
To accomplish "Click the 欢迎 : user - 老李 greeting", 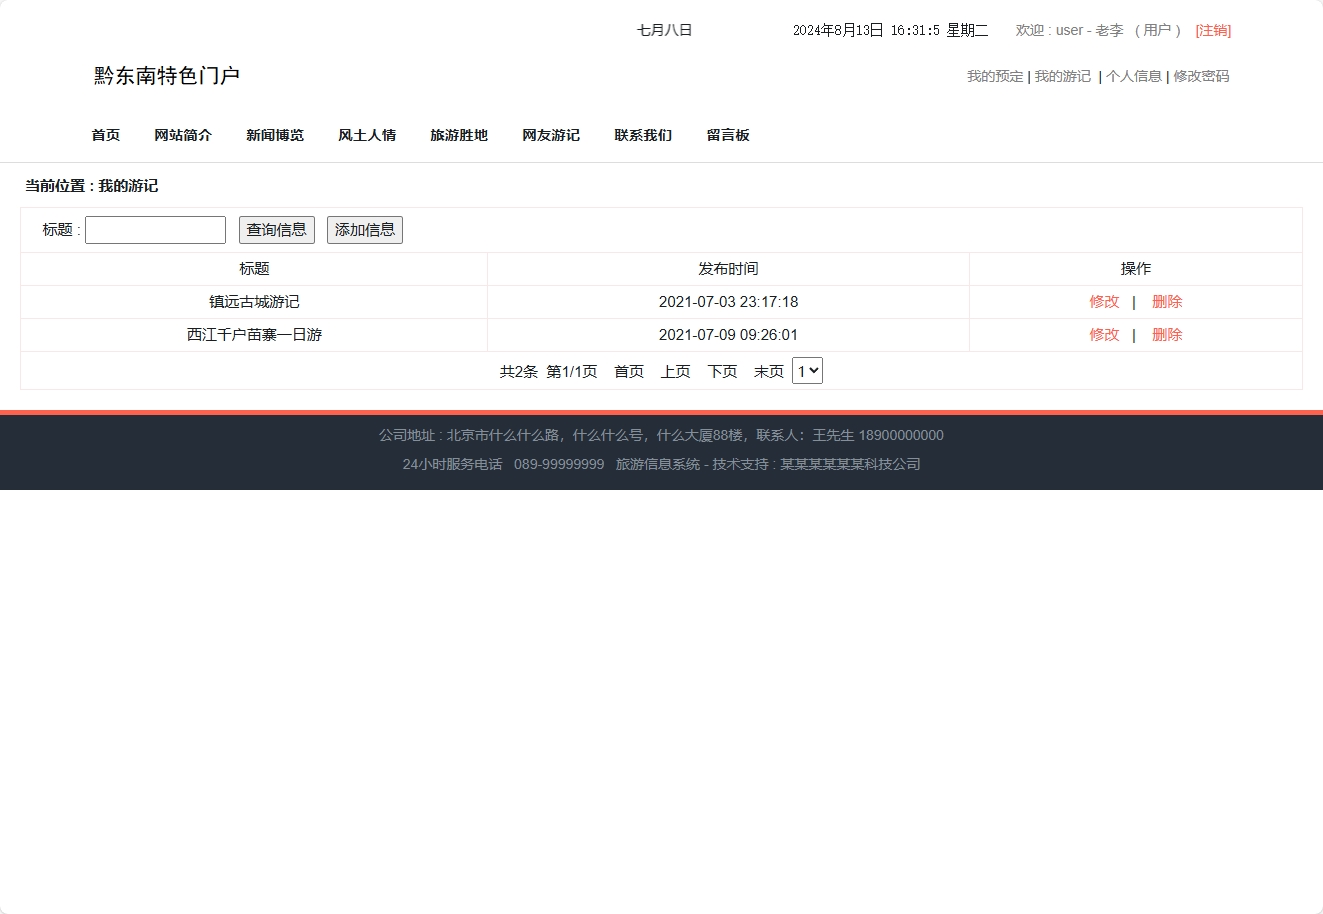I will pos(1069,30).
